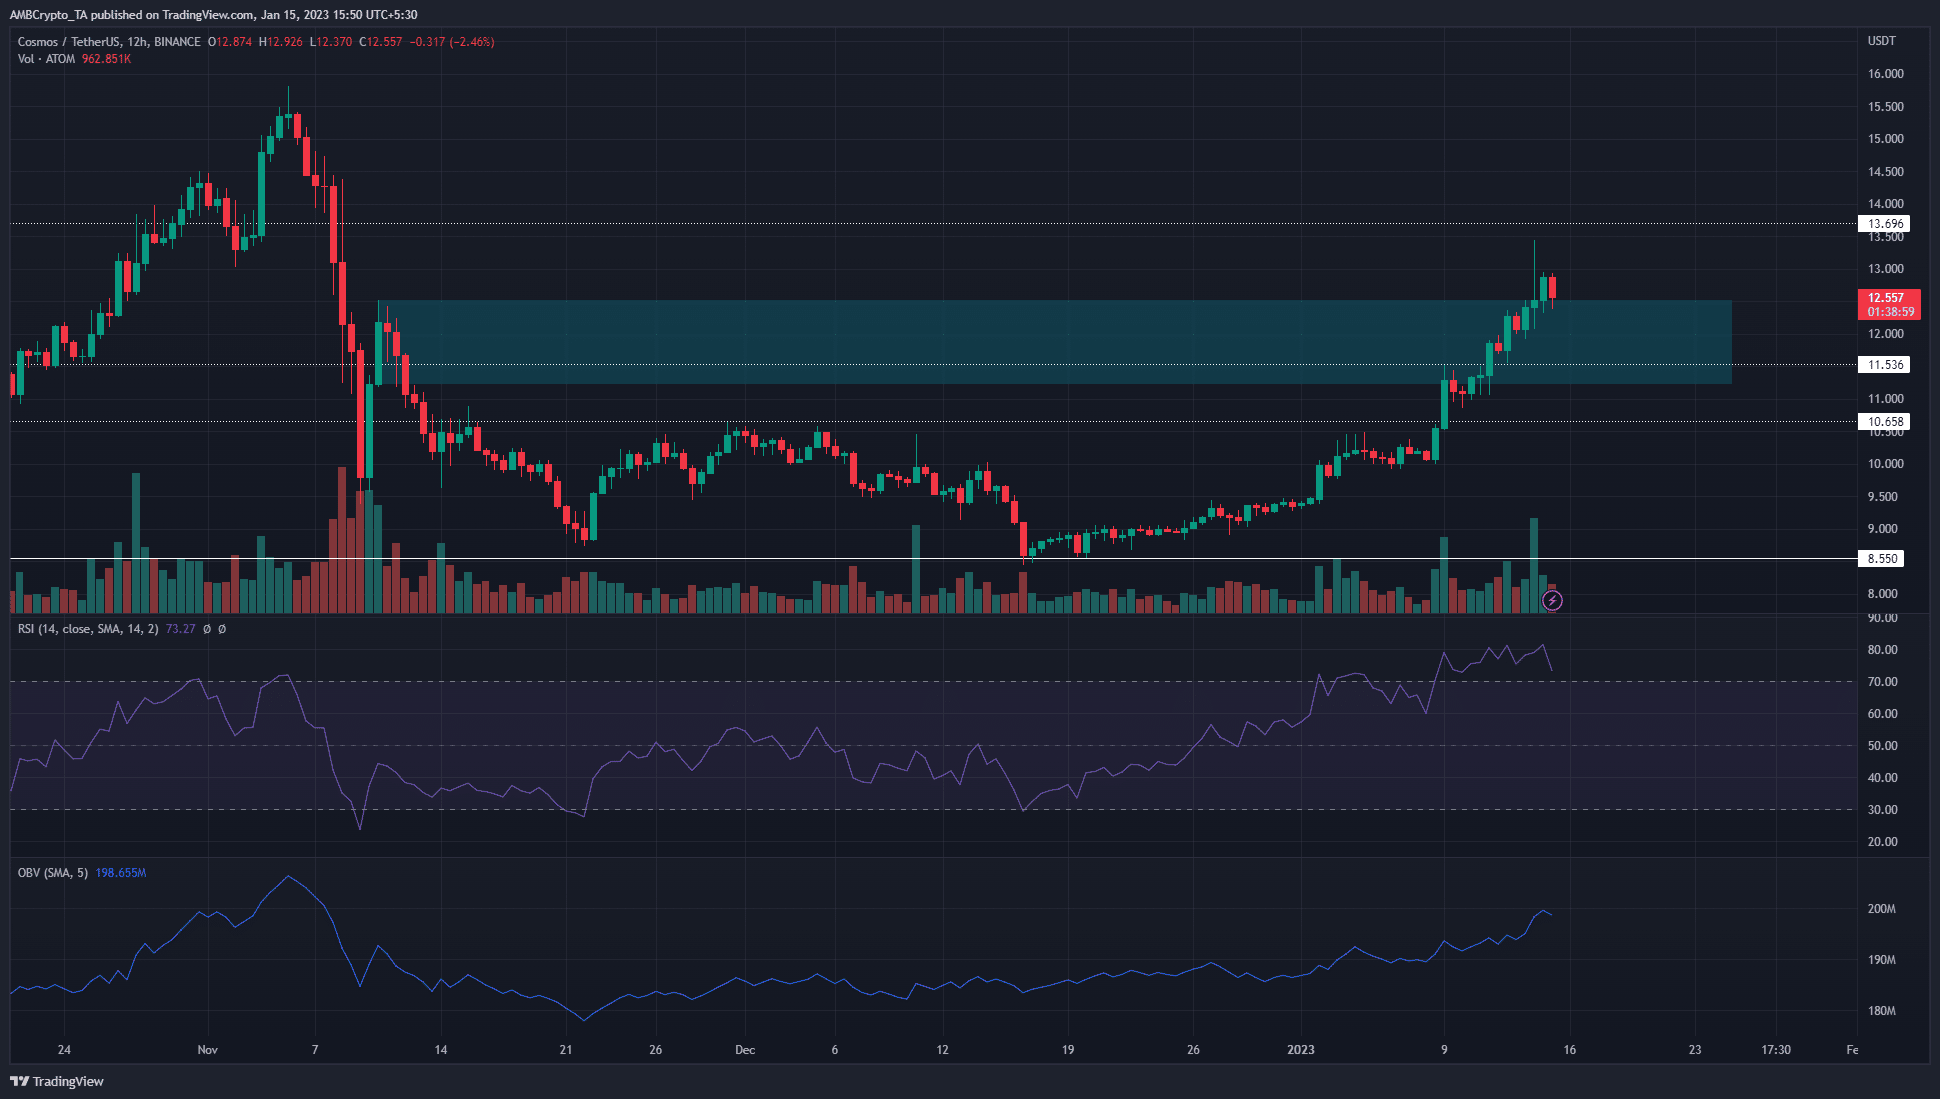Click the Vol · ATOM indicator legend
The height and width of the screenshot is (1099, 1940).
[46, 59]
